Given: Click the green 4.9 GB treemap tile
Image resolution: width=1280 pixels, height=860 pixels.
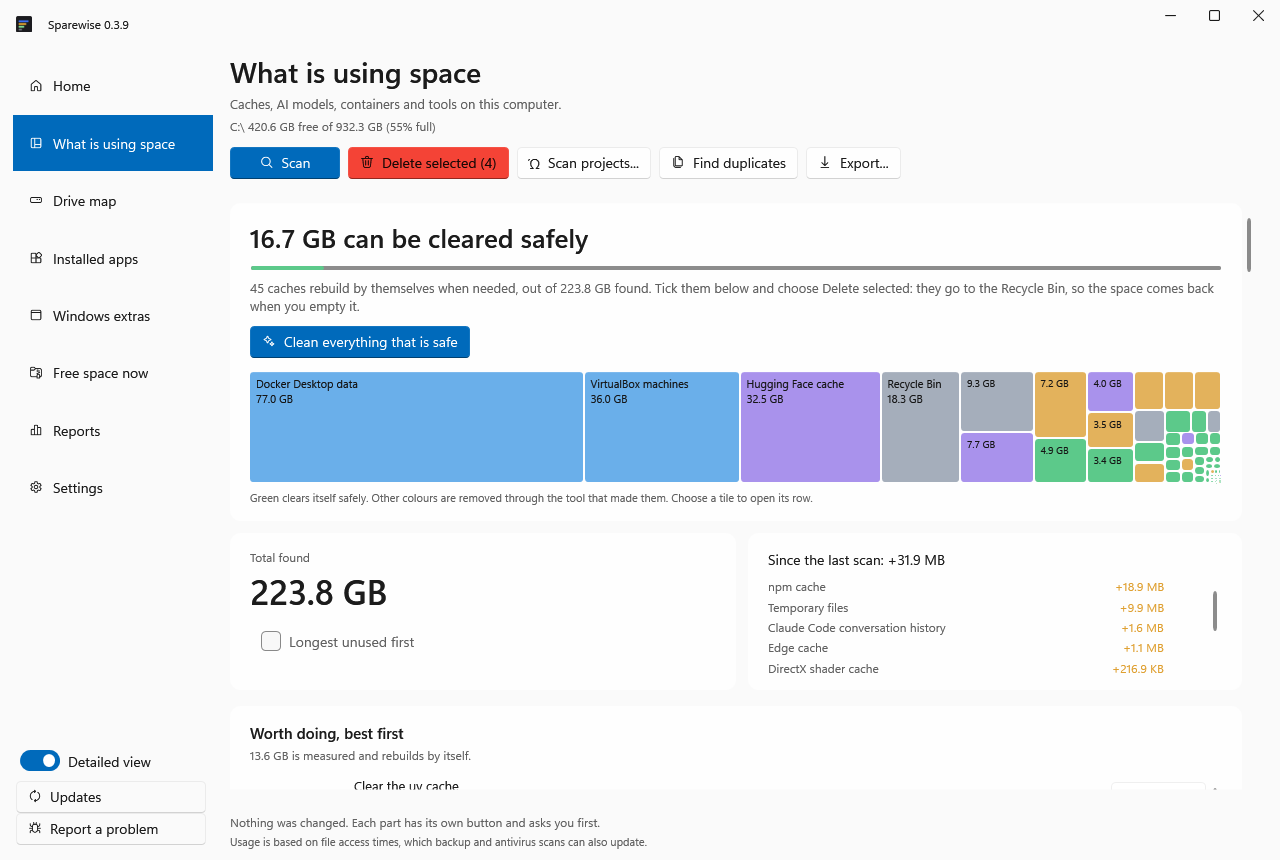Looking at the screenshot, I should point(1060,461).
